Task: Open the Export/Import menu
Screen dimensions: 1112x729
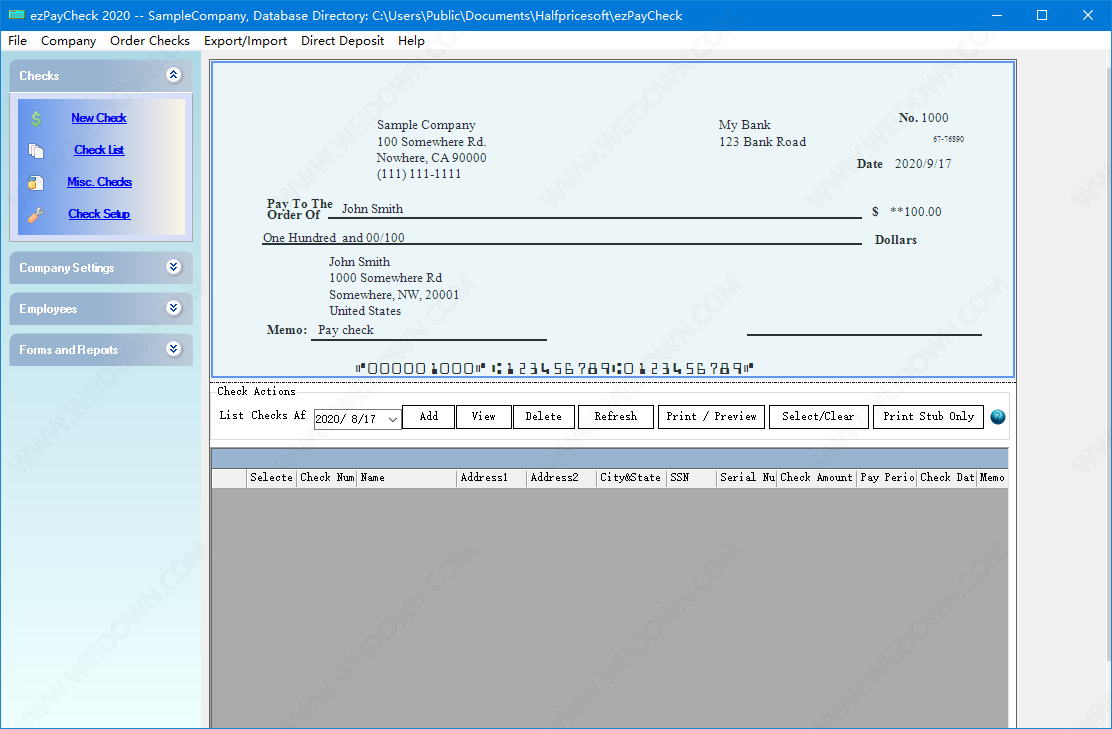Action: (245, 40)
